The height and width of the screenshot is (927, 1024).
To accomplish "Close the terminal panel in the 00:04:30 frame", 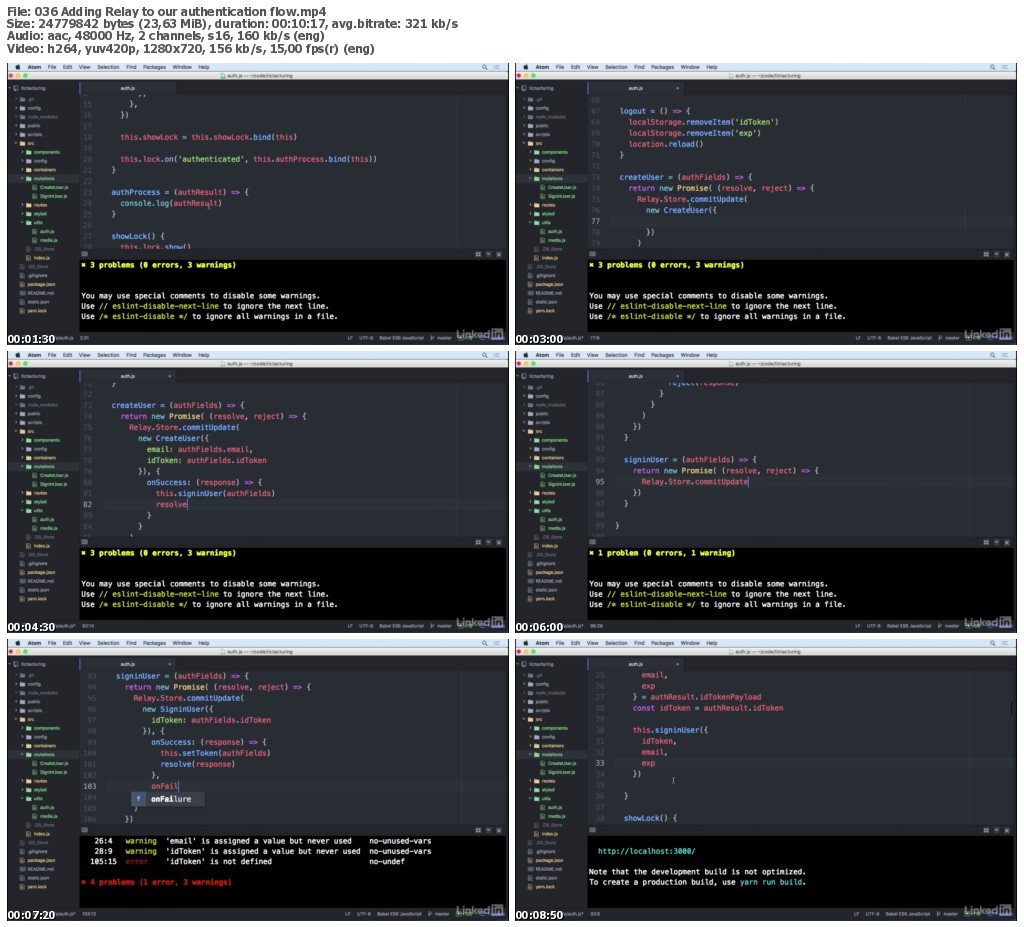I will click(499, 542).
